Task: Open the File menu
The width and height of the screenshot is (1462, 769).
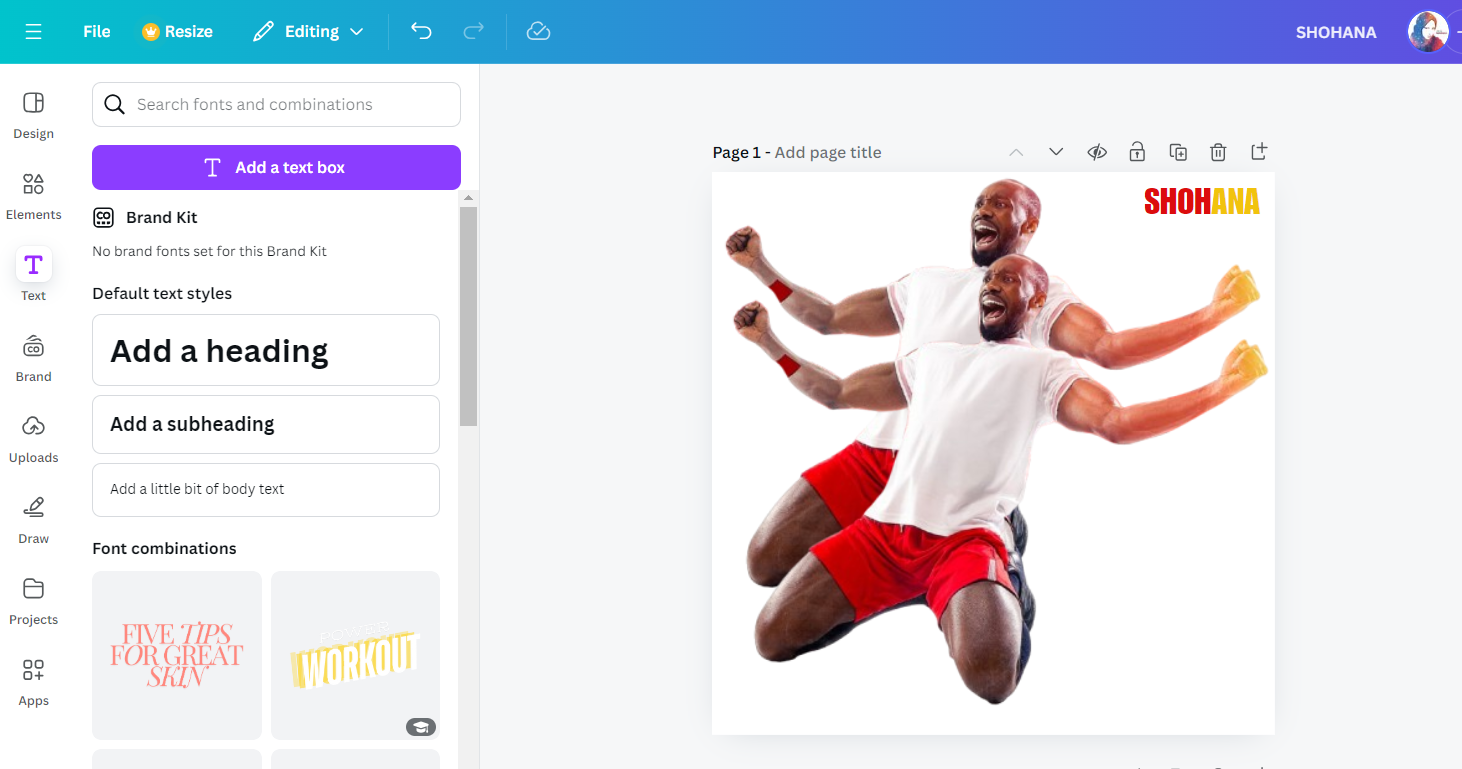Action: (x=97, y=31)
